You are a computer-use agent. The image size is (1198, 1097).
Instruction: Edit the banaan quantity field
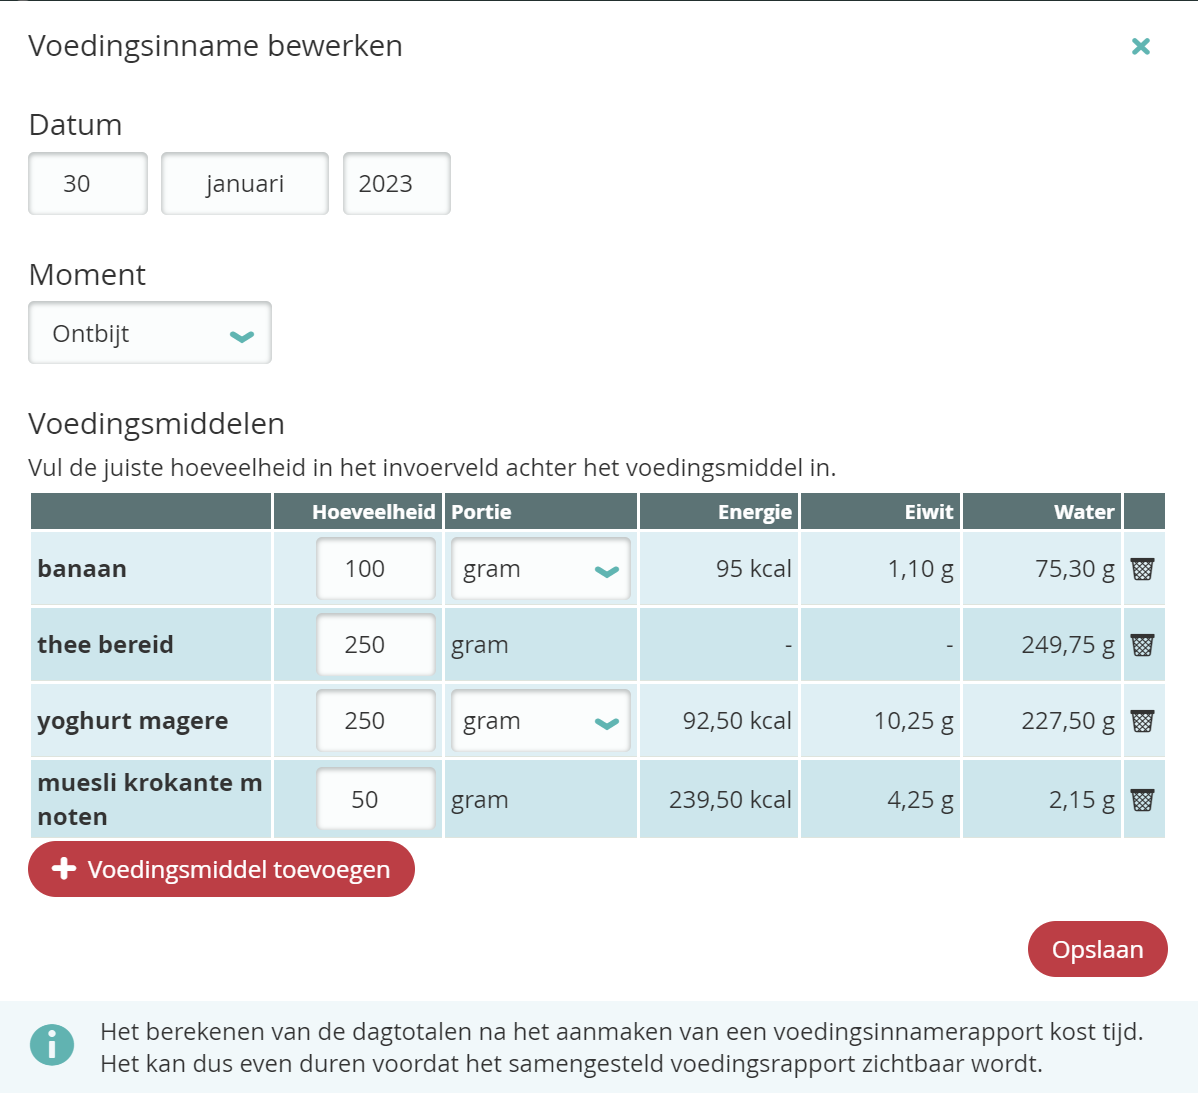tap(375, 569)
